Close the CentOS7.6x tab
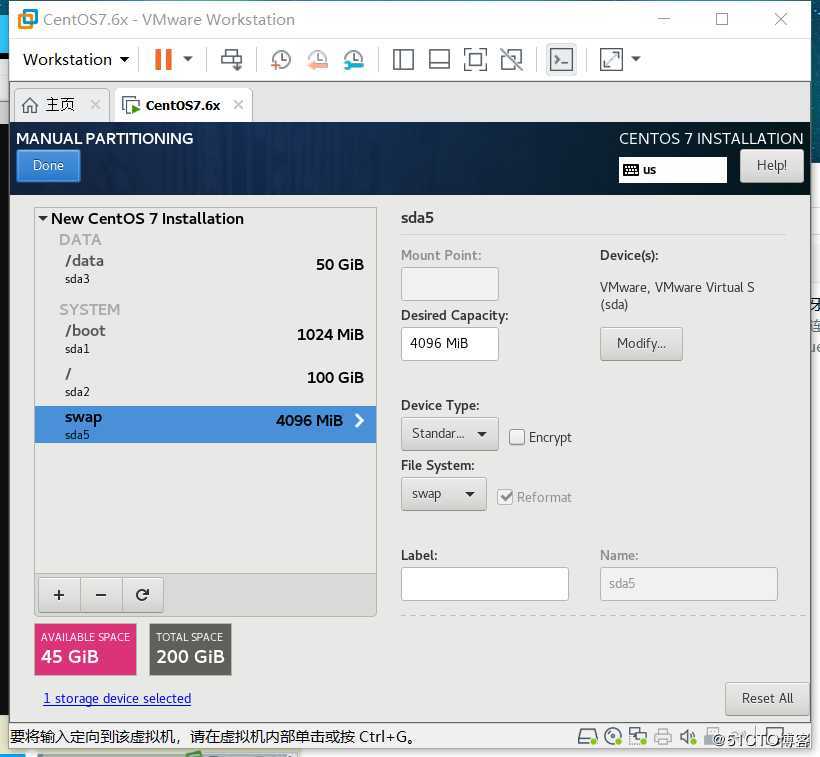Viewport: 820px width, 757px height. (238, 105)
